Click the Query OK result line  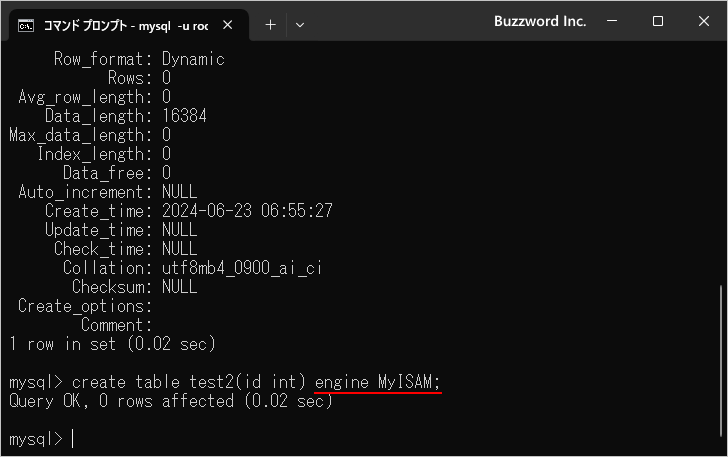(171, 401)
